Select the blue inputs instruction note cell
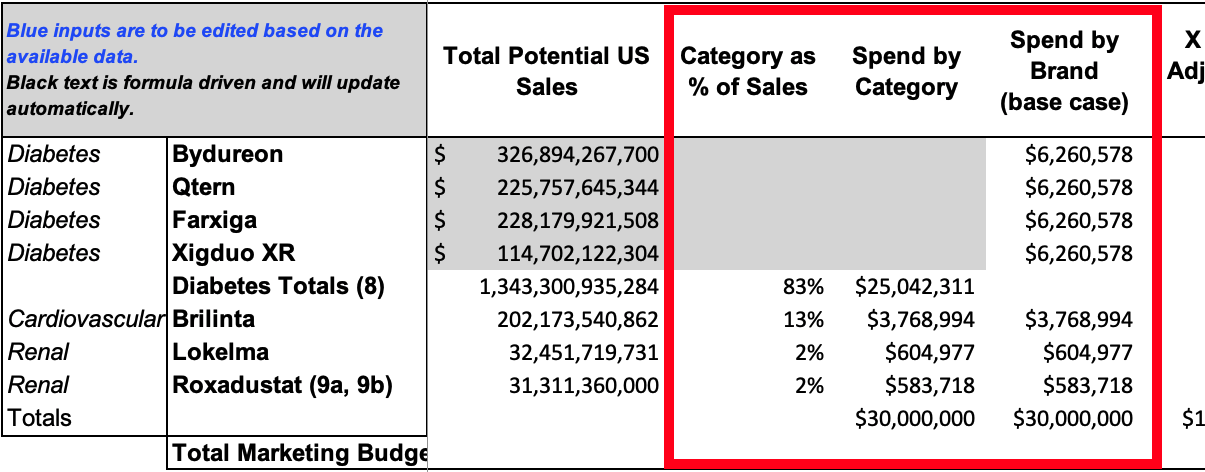This screenshot has width=1205, height=472. coord(214,70)
